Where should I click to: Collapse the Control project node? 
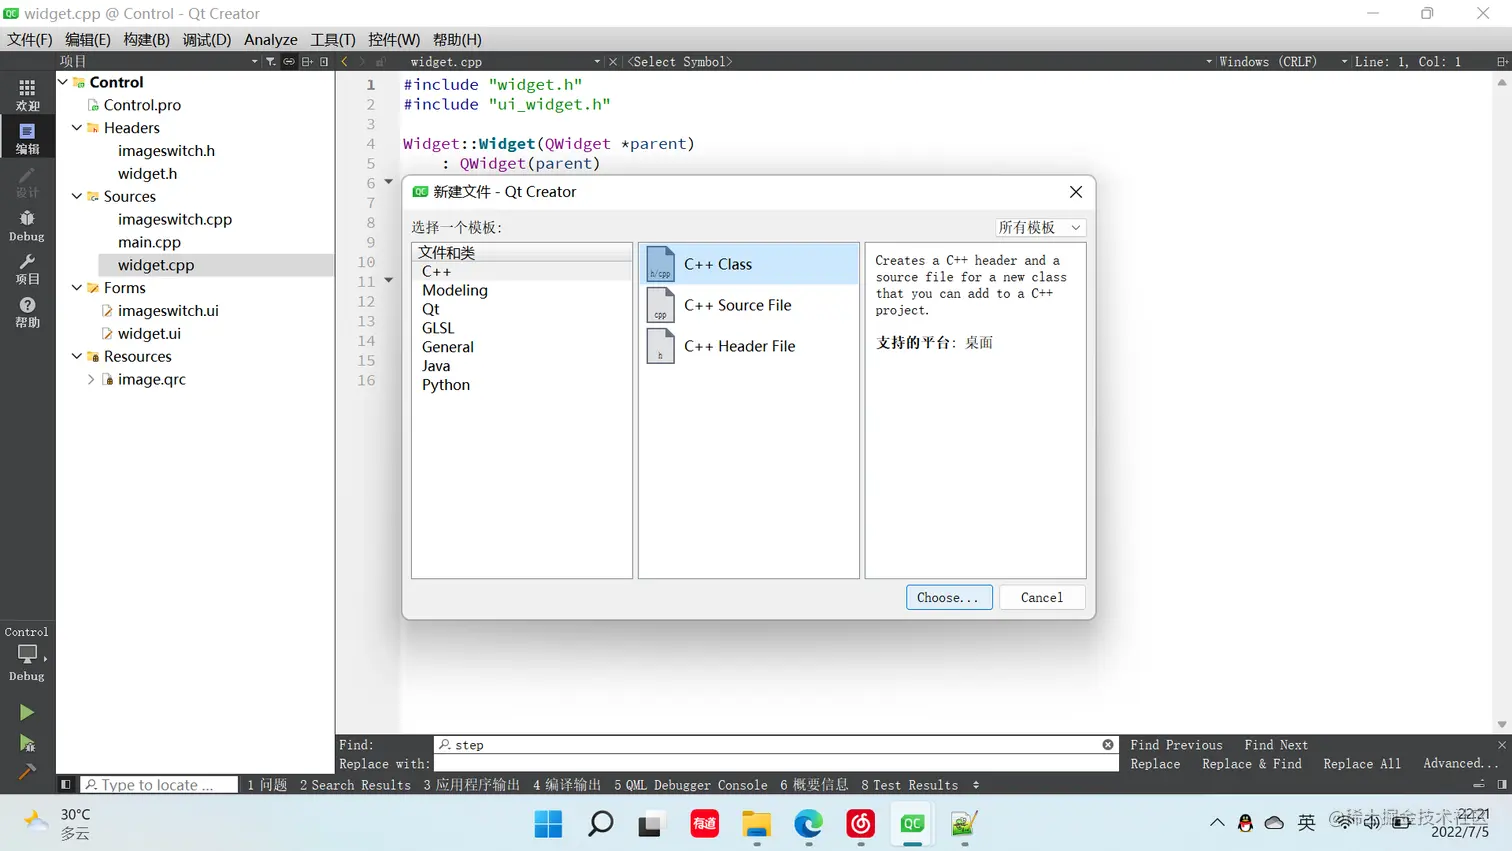(x=63, y=82)
